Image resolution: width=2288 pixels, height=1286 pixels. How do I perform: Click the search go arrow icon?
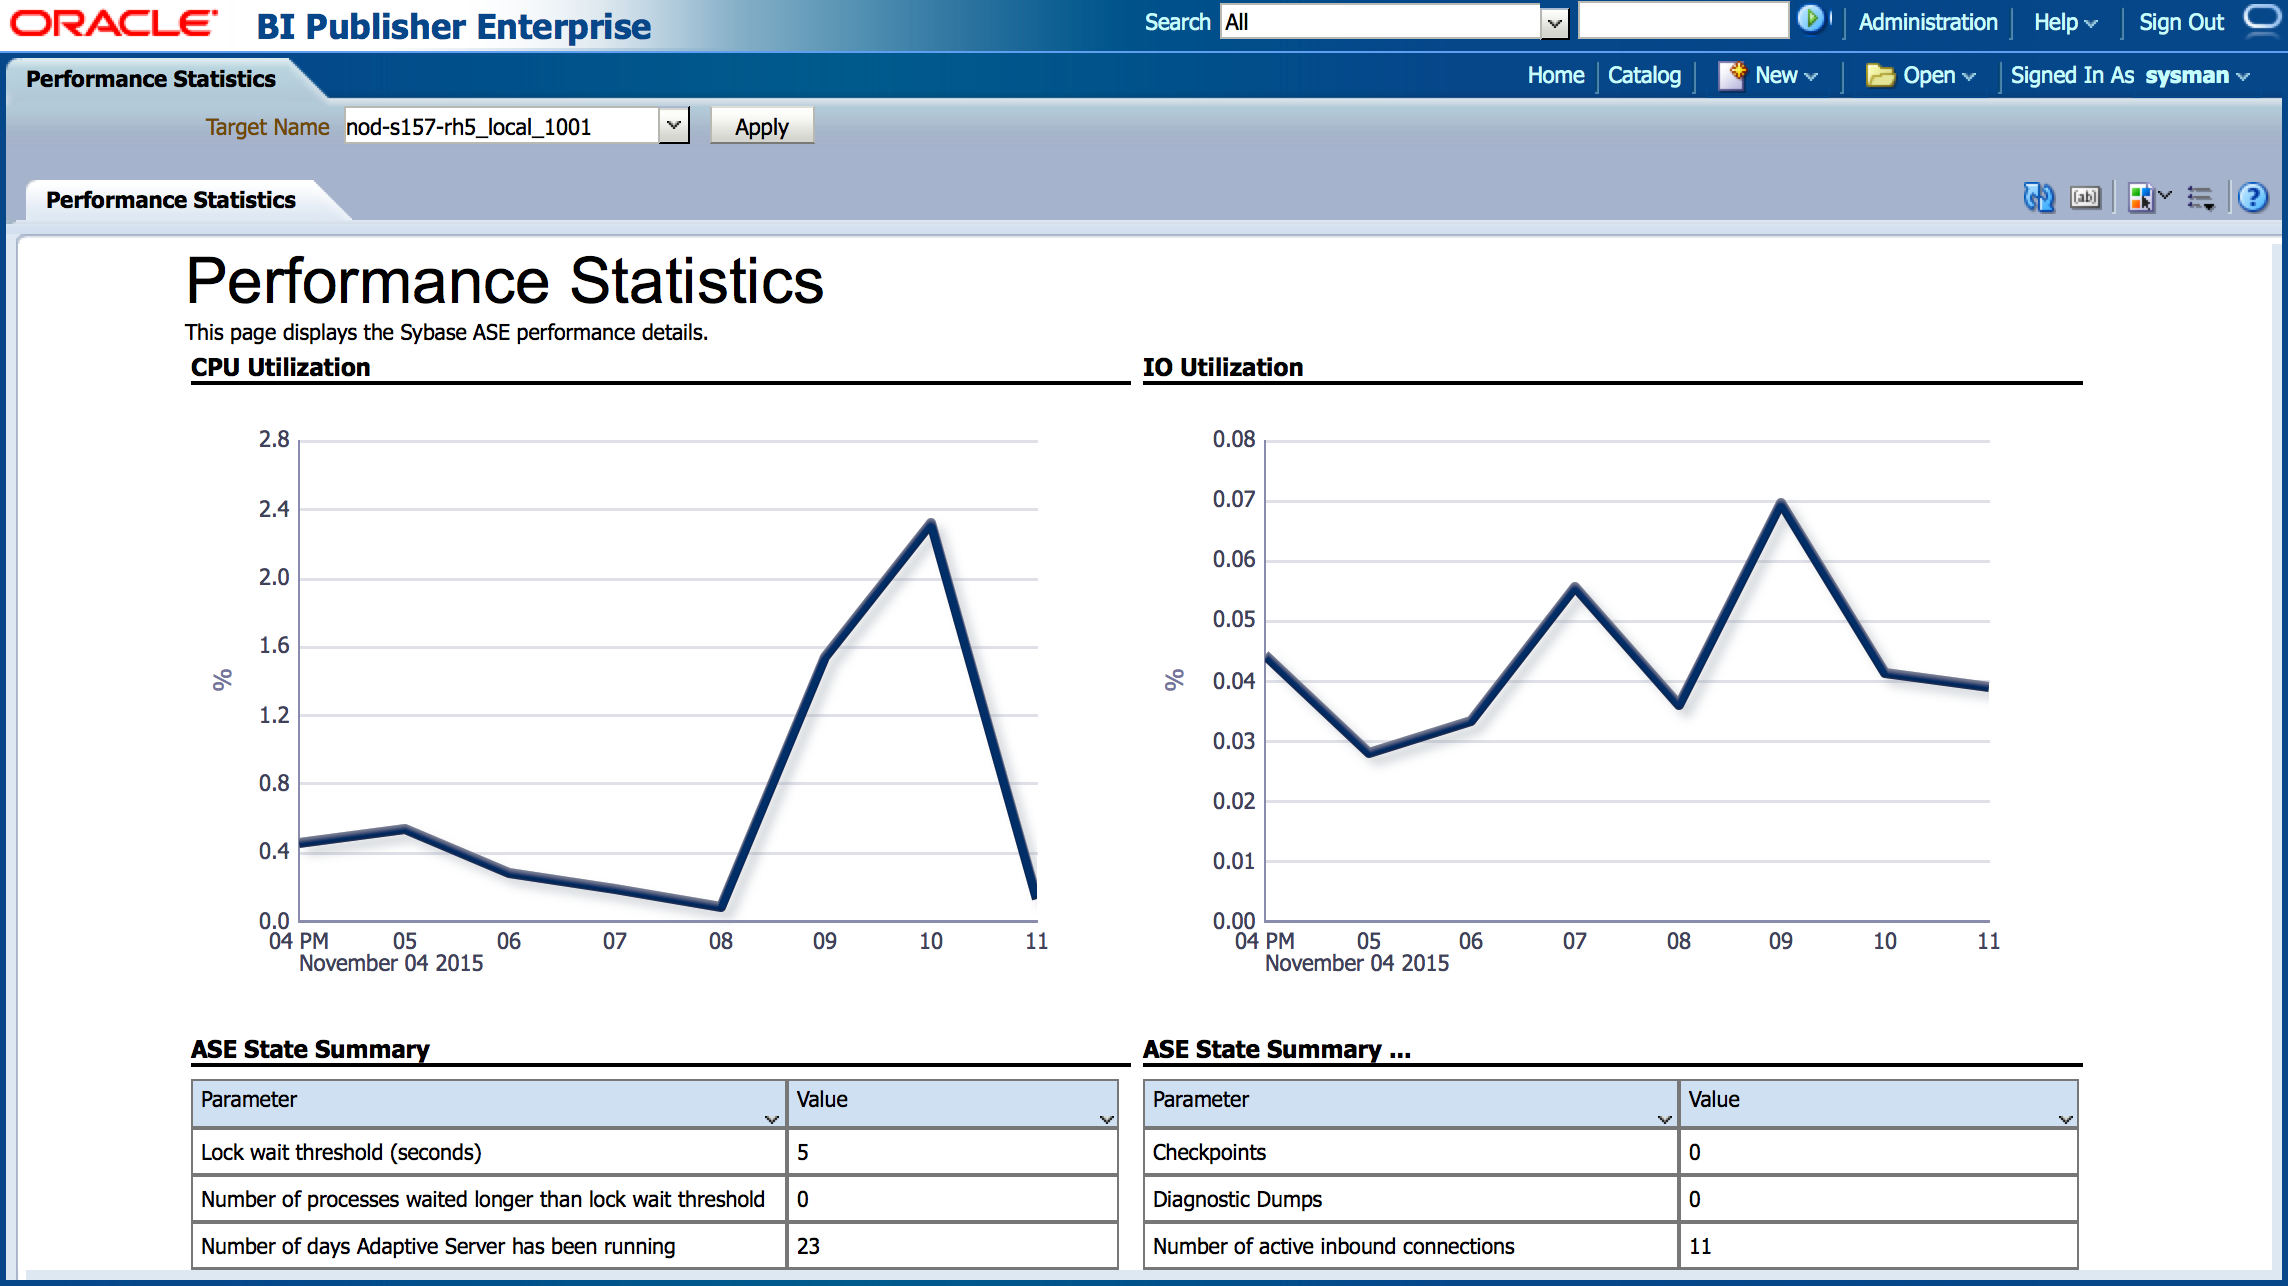1810,19
